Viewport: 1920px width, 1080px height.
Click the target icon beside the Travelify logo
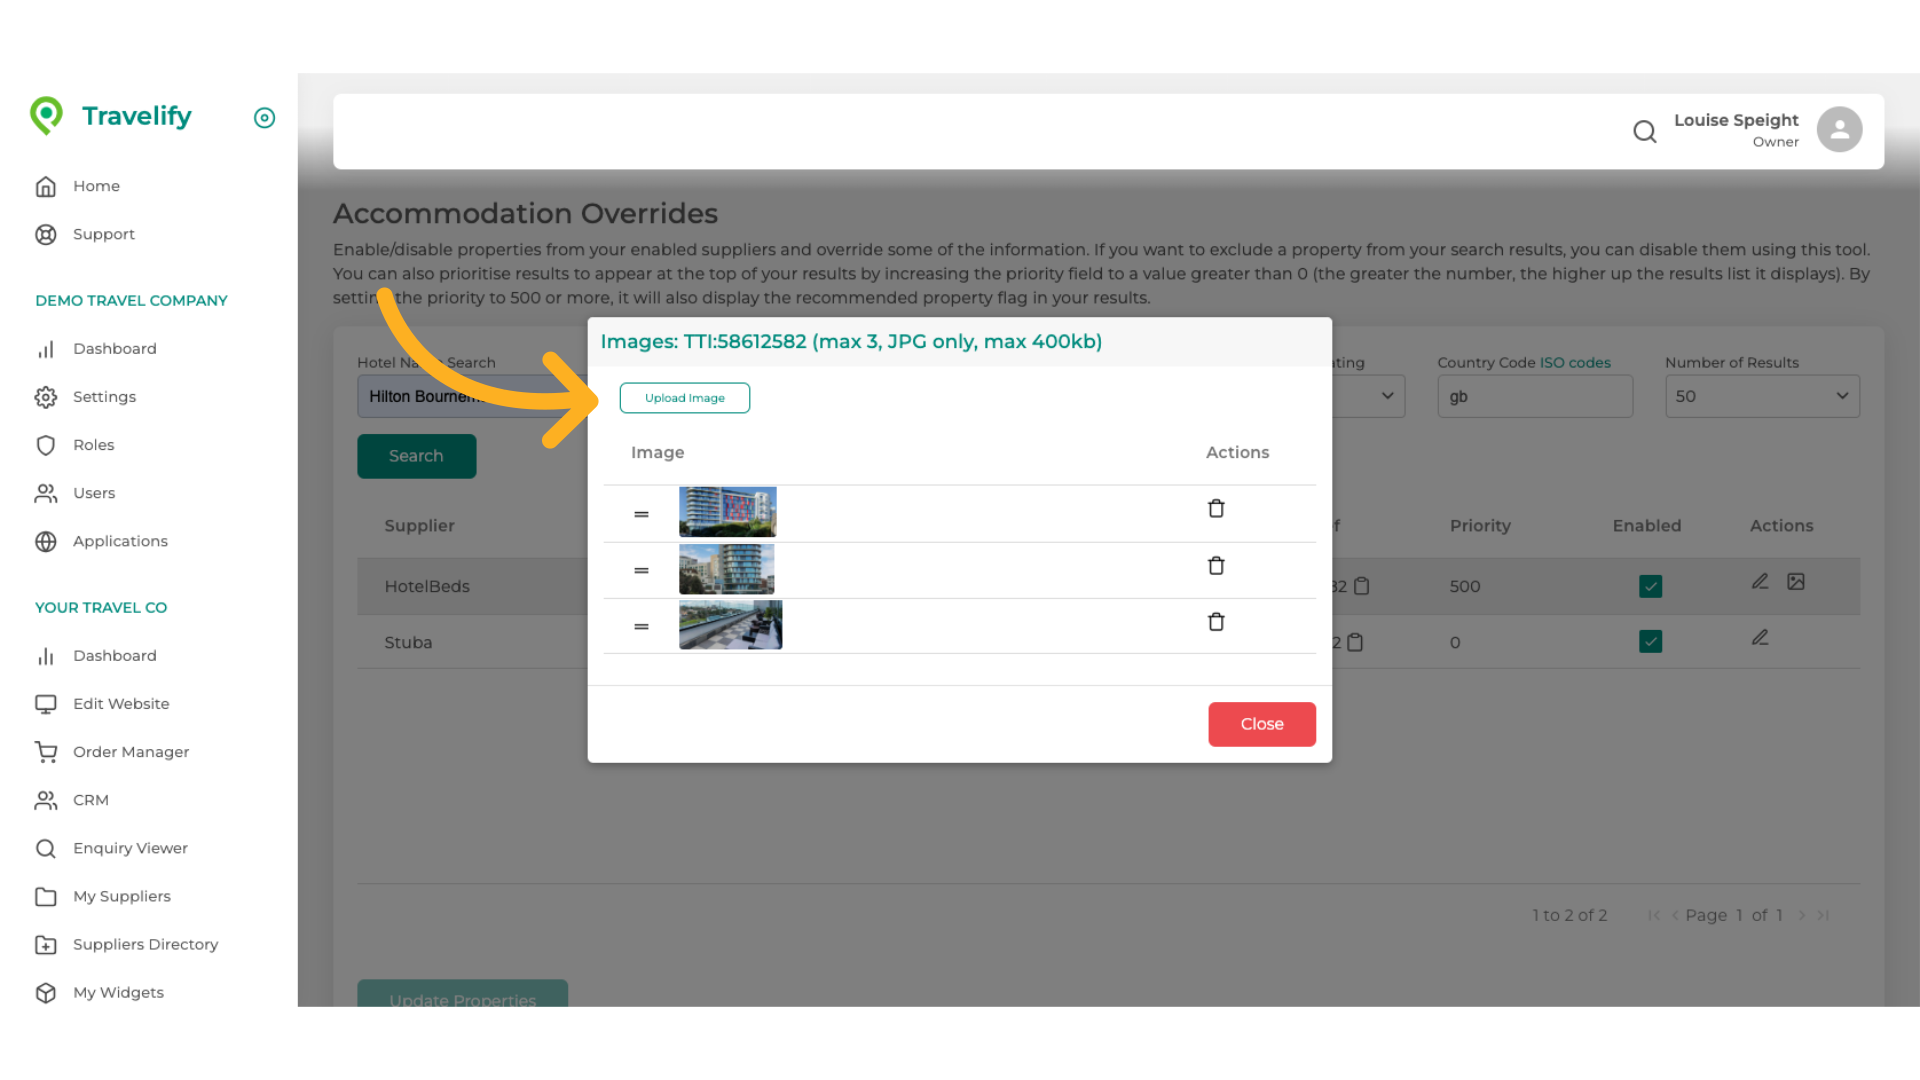pyautogui.click(x=264, y=118)
